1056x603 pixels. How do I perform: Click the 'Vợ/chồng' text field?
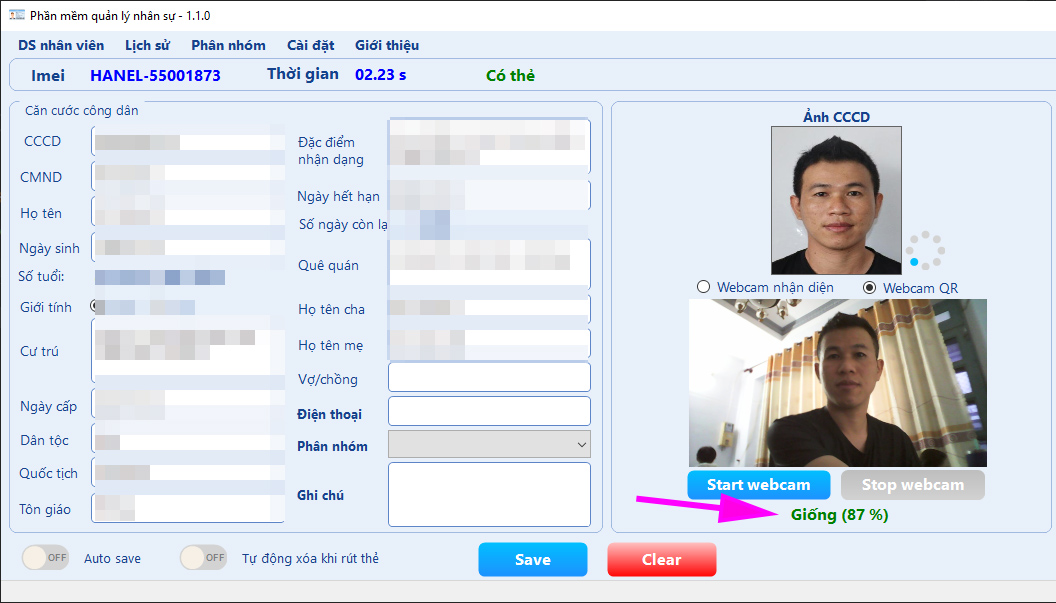pyautogui.click(x=489, y=377)
